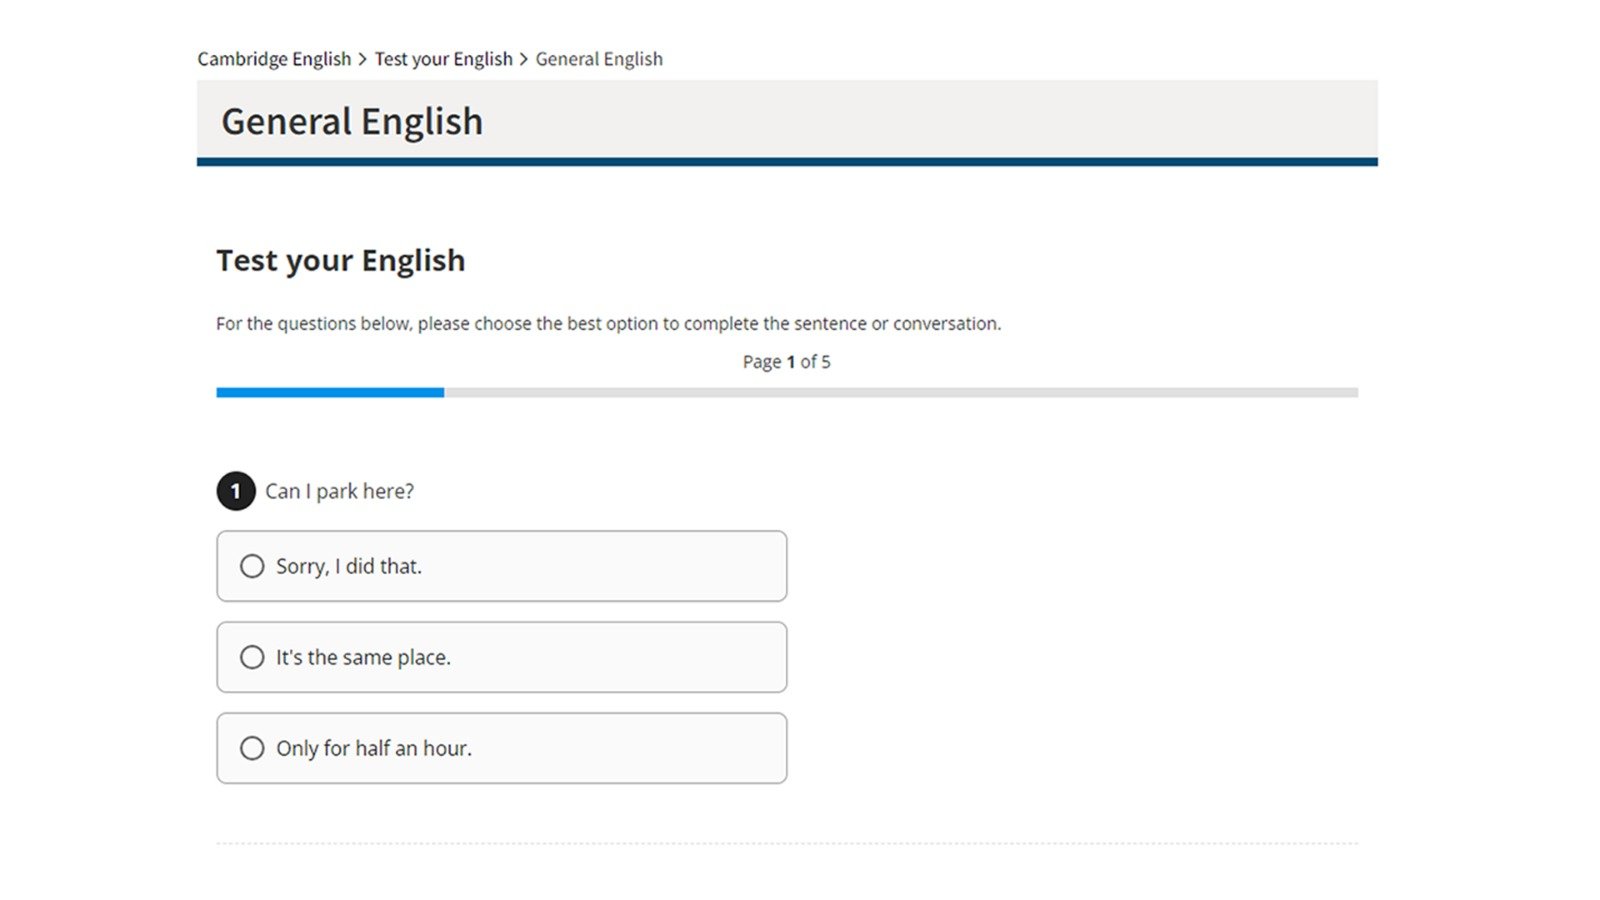1600x900 pixels.
Task: Click the "Sorry, I did that." answer text
Action: (x=349, y=566)
